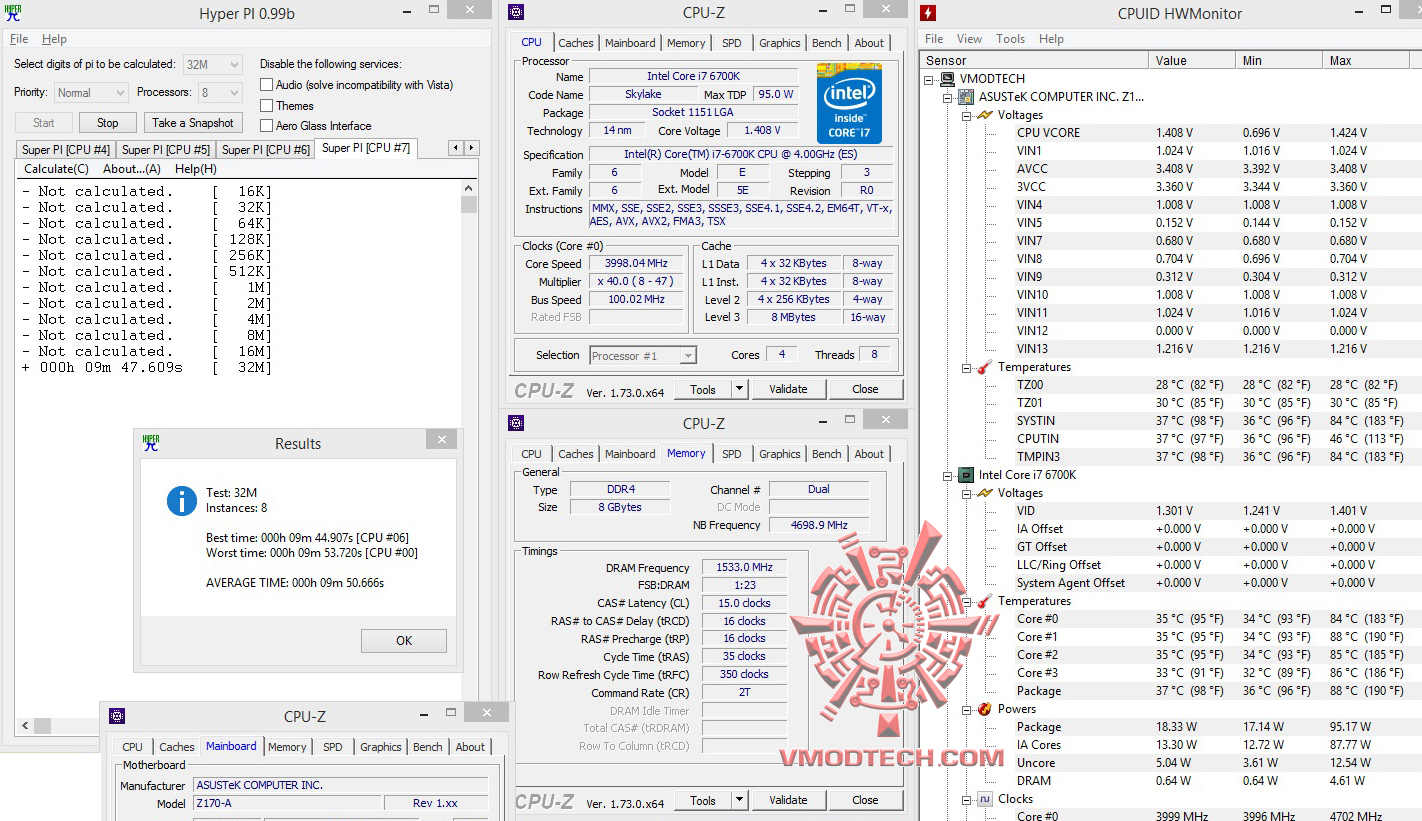
Task: Open Tools menu in HWMonitor
Action: [1010, 39]
